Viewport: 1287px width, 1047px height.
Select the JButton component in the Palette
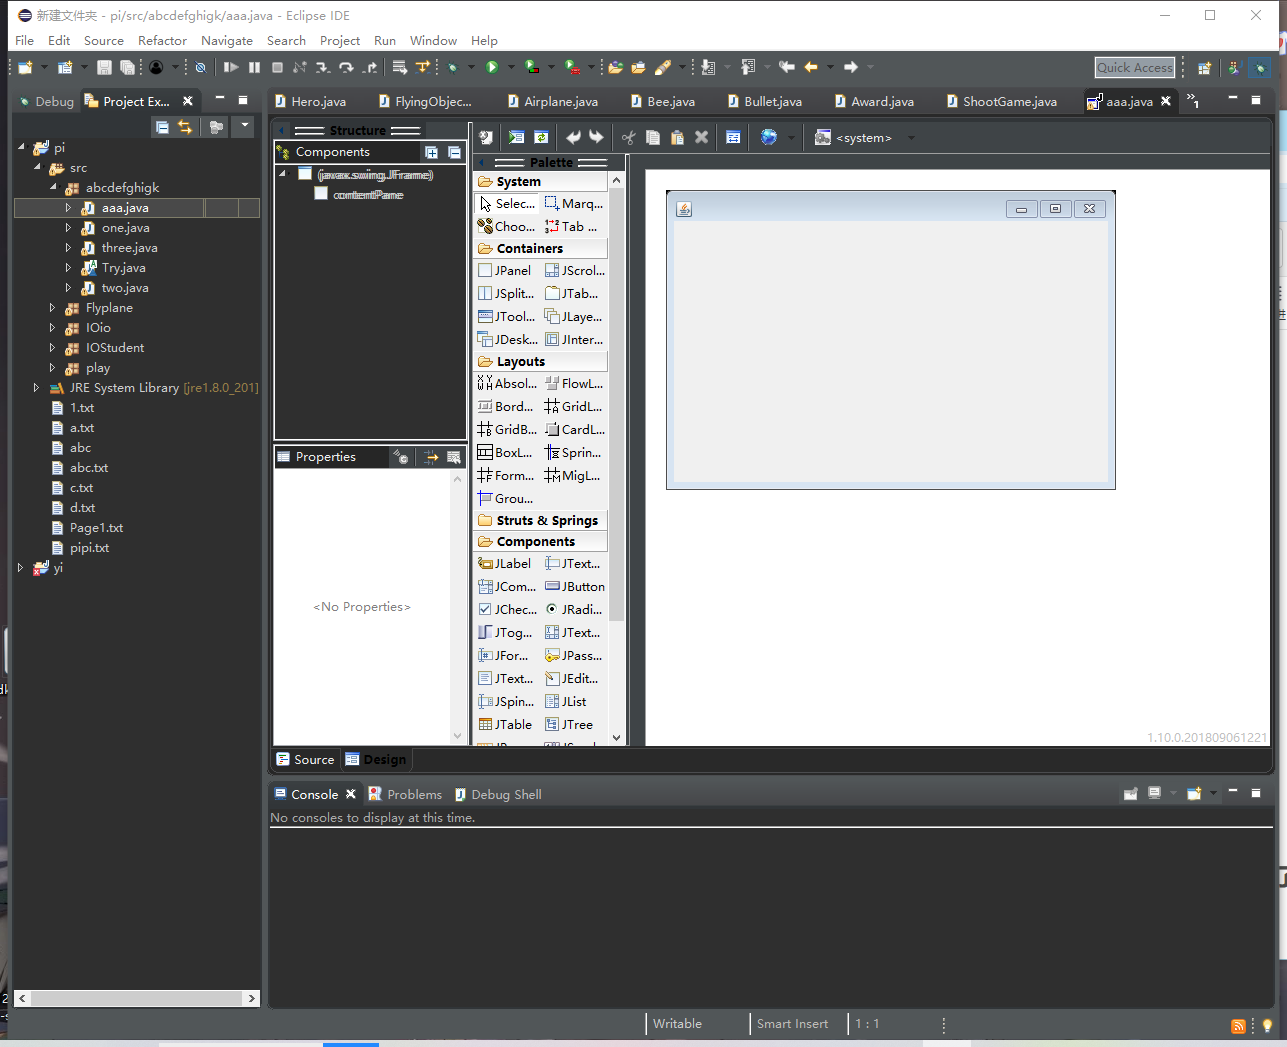click(575, 586)
